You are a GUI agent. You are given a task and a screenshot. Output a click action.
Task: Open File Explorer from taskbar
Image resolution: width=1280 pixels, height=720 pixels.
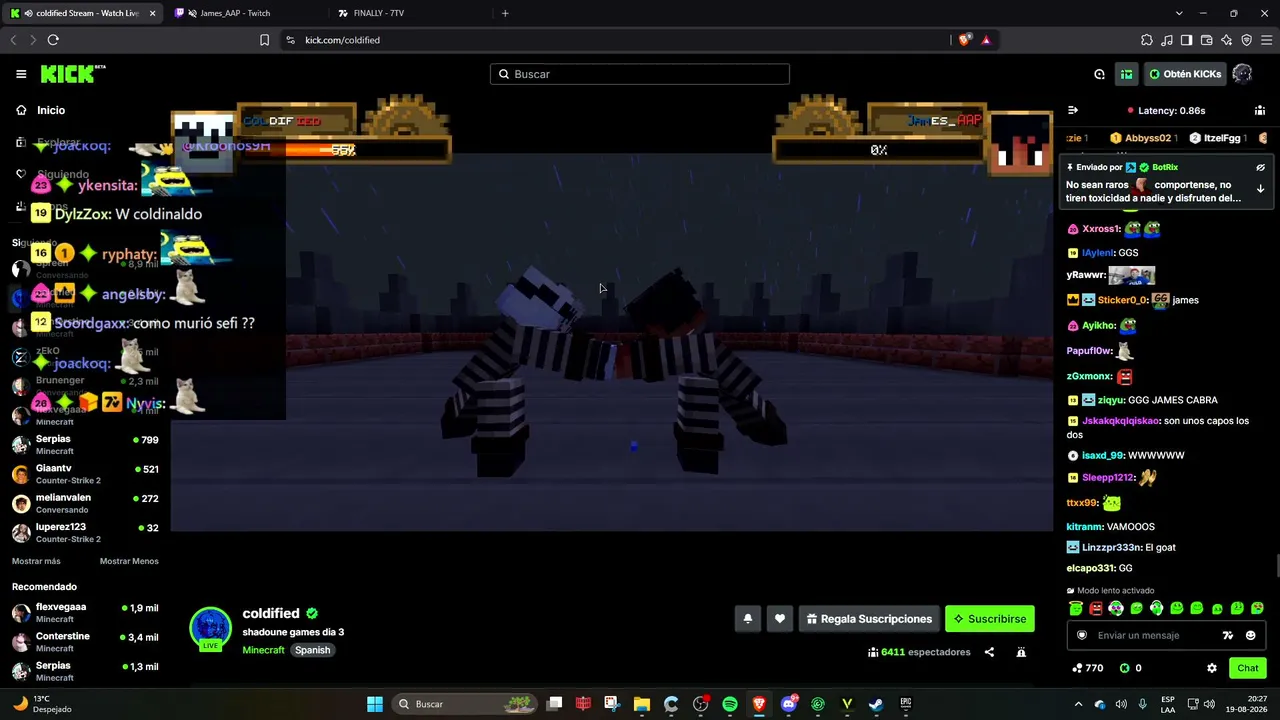click(642, 704)
